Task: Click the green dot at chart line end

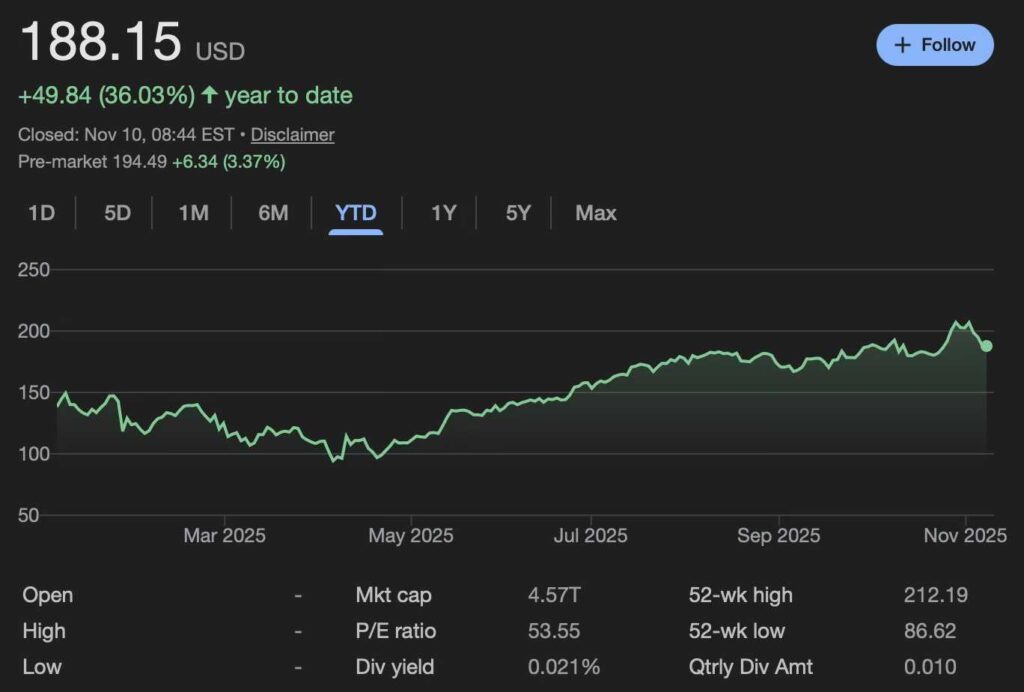Action: coord(986,346)
